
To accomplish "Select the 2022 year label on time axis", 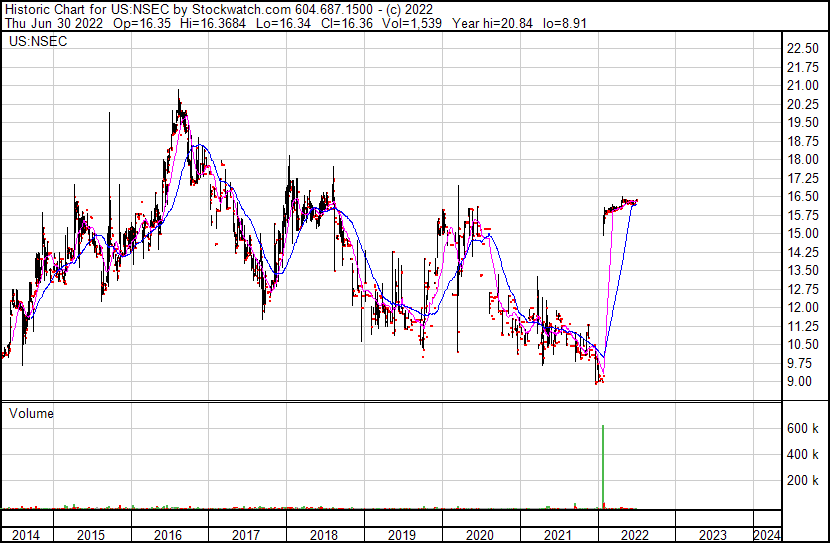I will [635, 535].
